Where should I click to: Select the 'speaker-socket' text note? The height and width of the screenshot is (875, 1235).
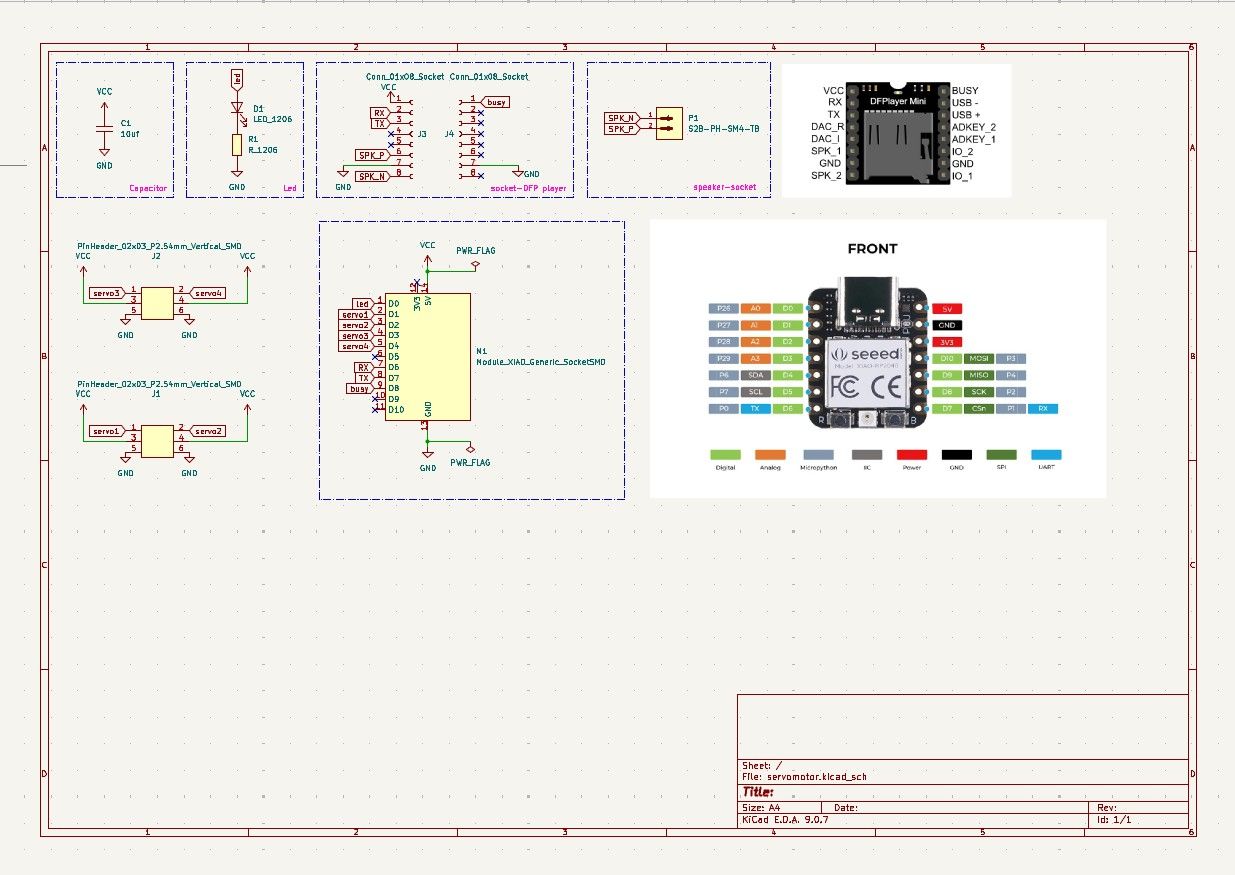click(725, 187)
